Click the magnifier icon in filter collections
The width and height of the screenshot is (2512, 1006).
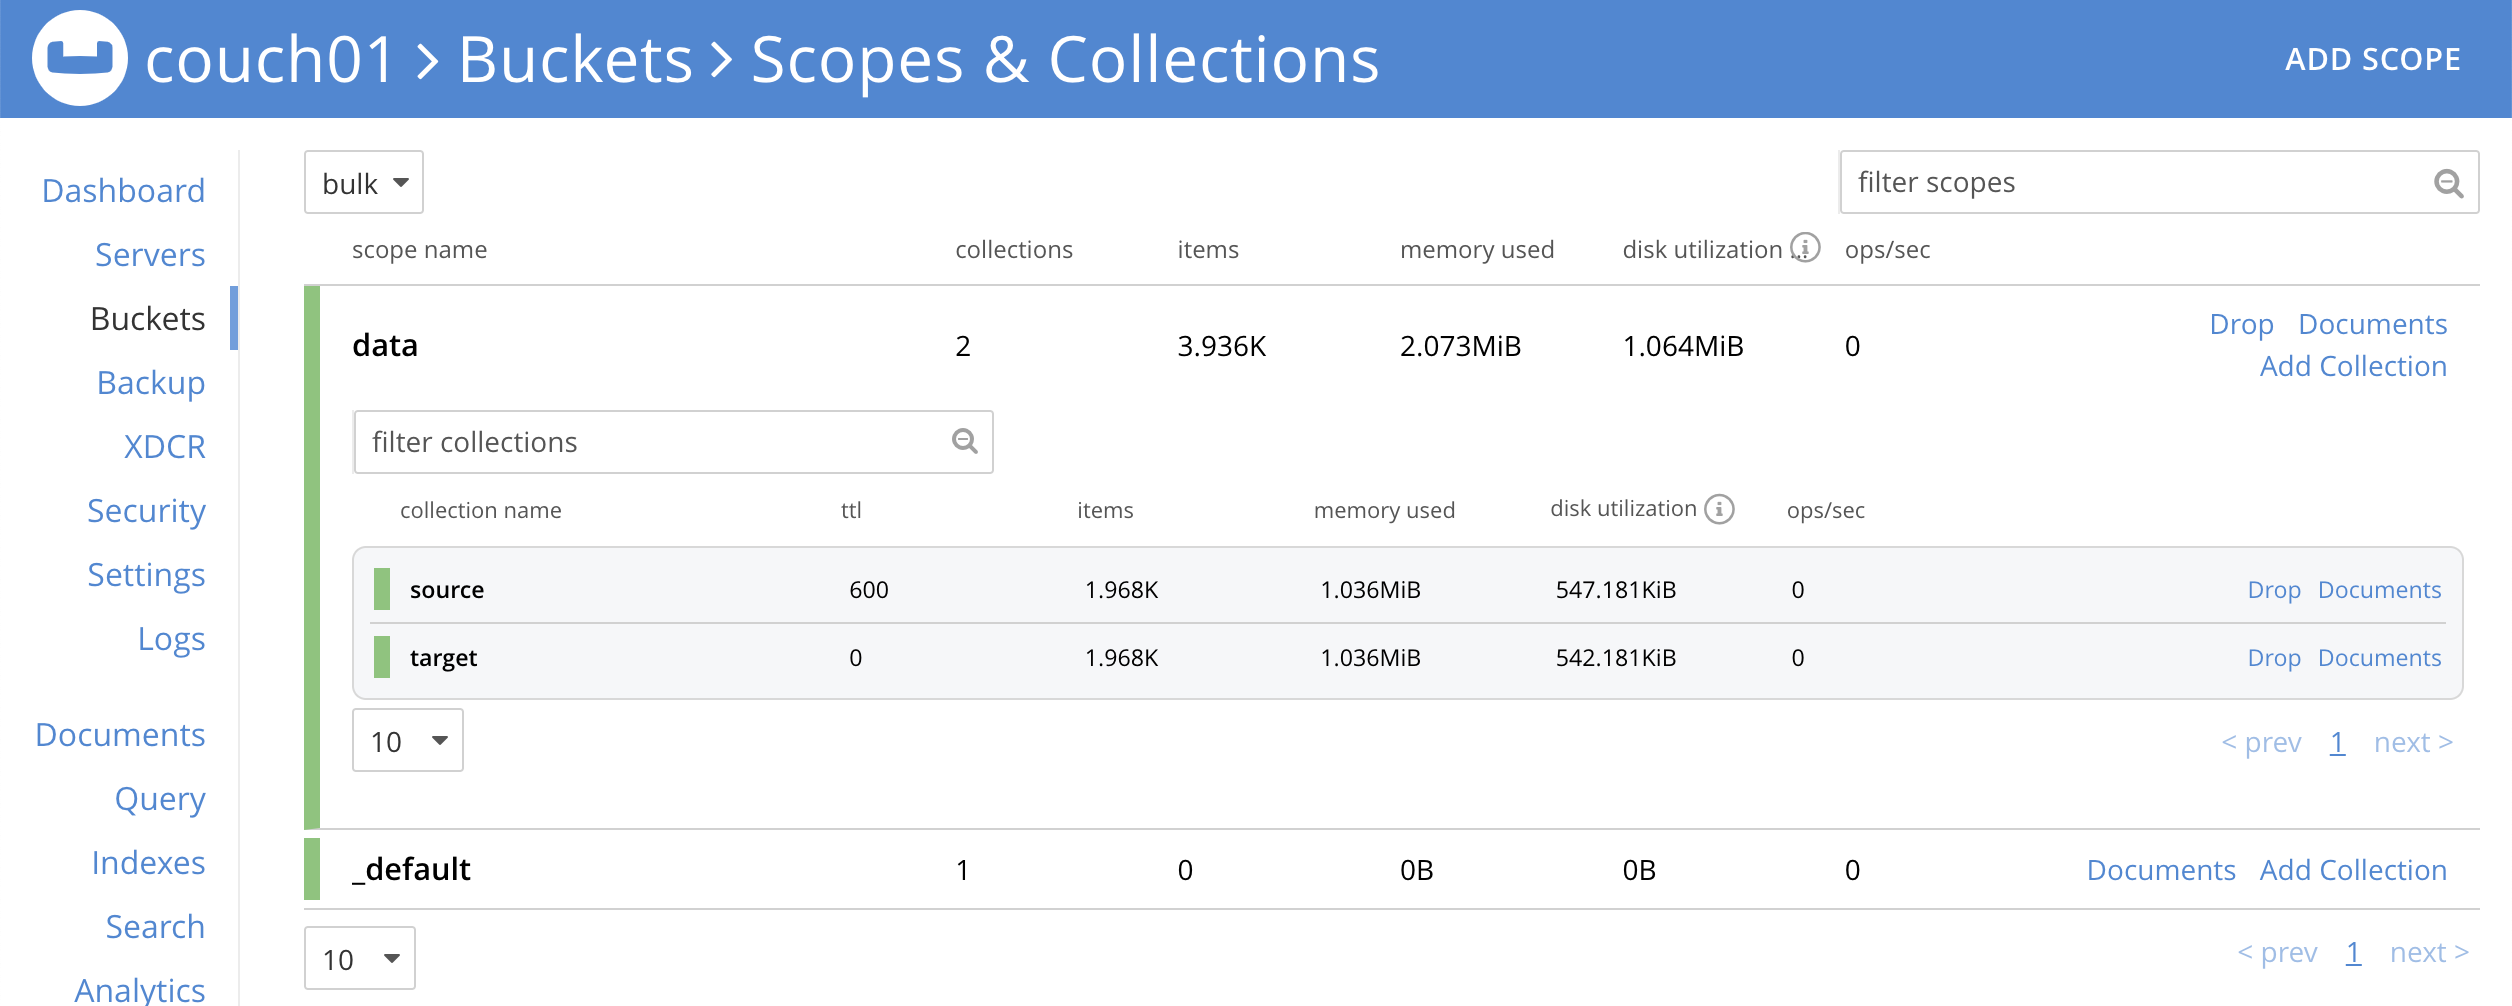point(963,441)
